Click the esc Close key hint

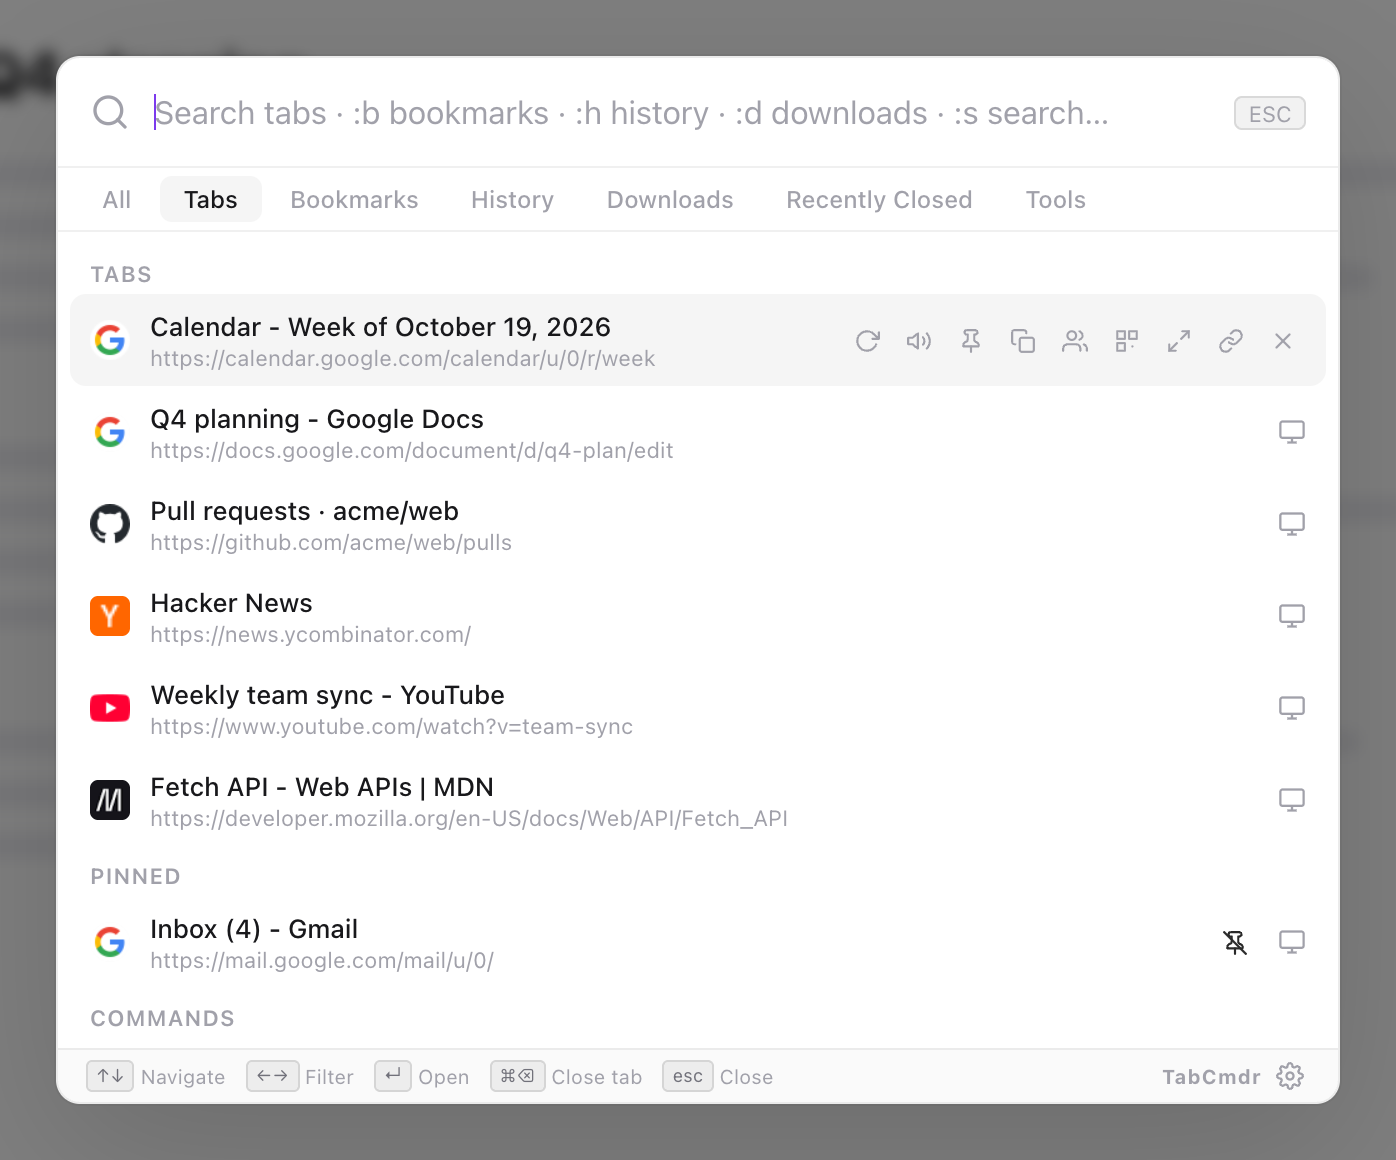[718, 1076]
